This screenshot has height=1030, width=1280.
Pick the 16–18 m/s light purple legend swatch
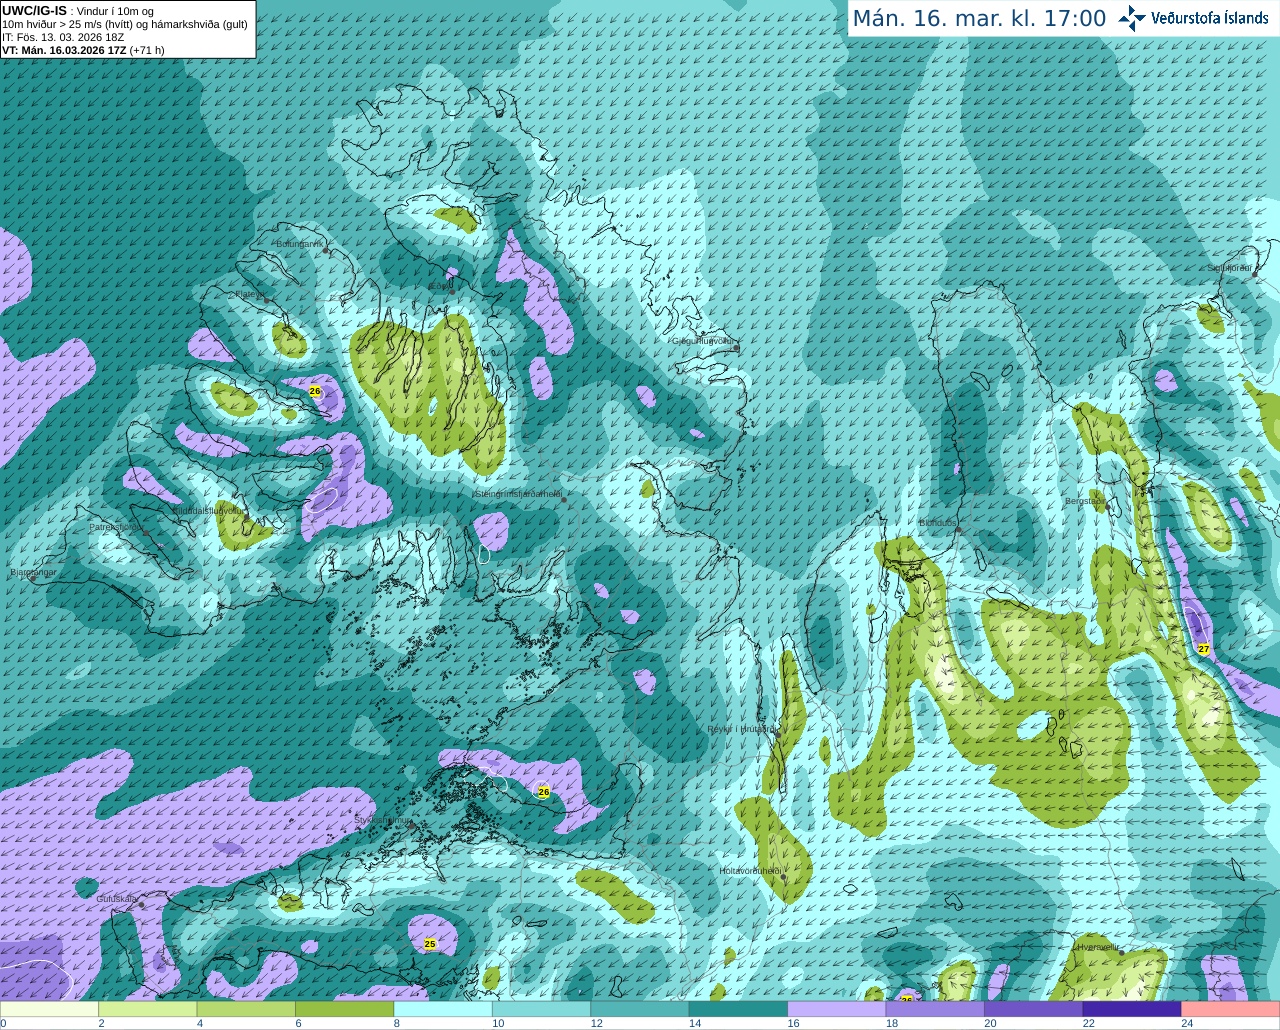(x=837, y=1009)
